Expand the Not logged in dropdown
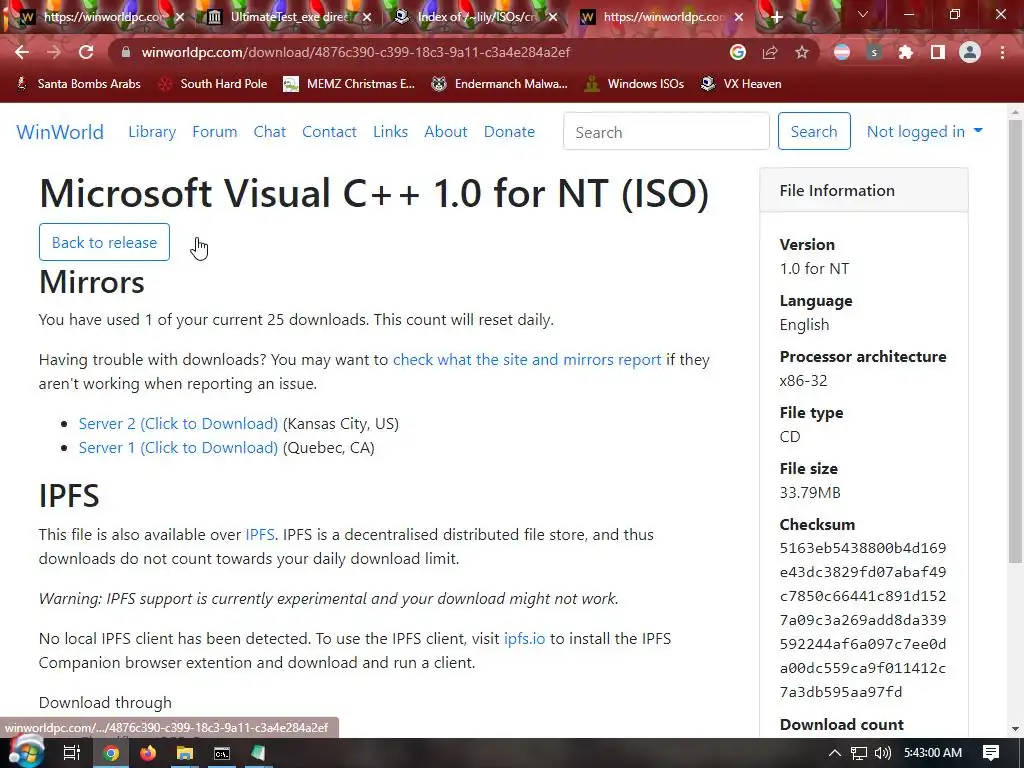The width and height of the screenshot is (1024, 768). click(924, 132)
